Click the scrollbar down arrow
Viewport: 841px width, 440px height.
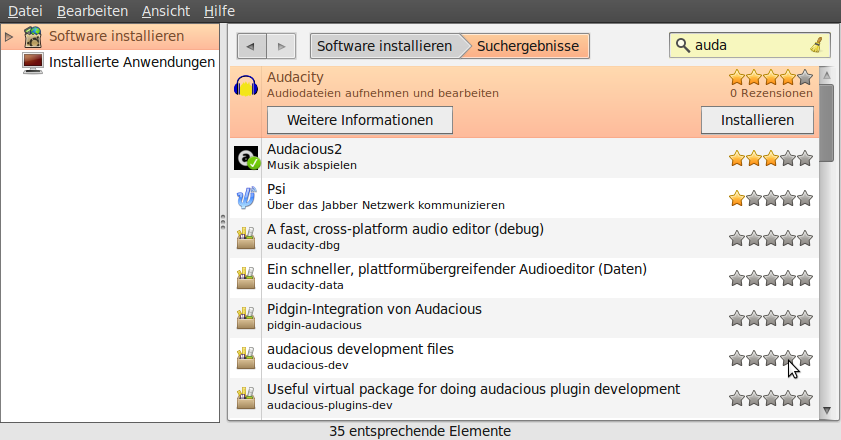826,410
